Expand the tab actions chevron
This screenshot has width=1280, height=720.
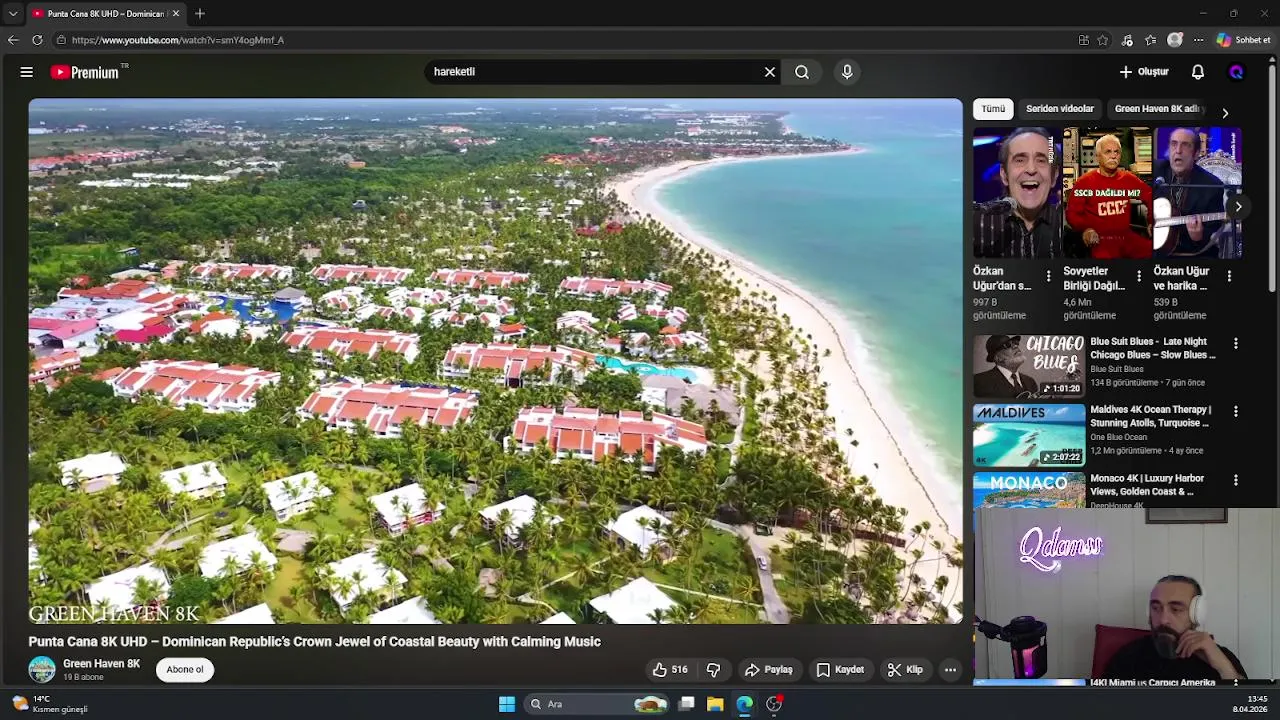point(12,14)
